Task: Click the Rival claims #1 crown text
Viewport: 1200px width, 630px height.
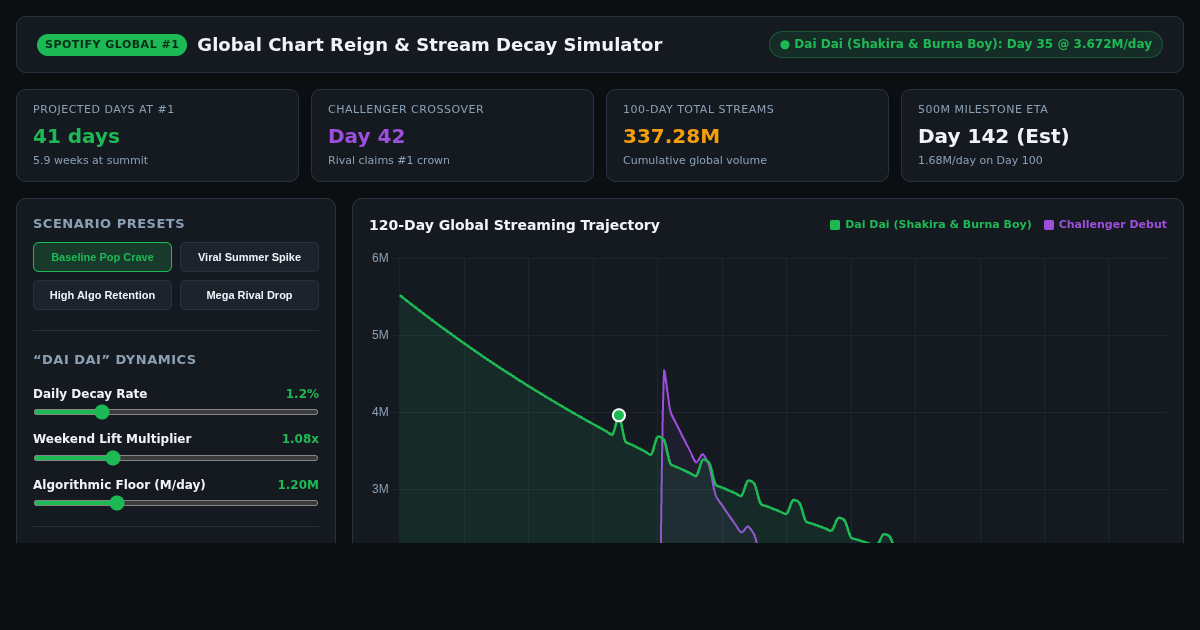Action: coord(389,160)
